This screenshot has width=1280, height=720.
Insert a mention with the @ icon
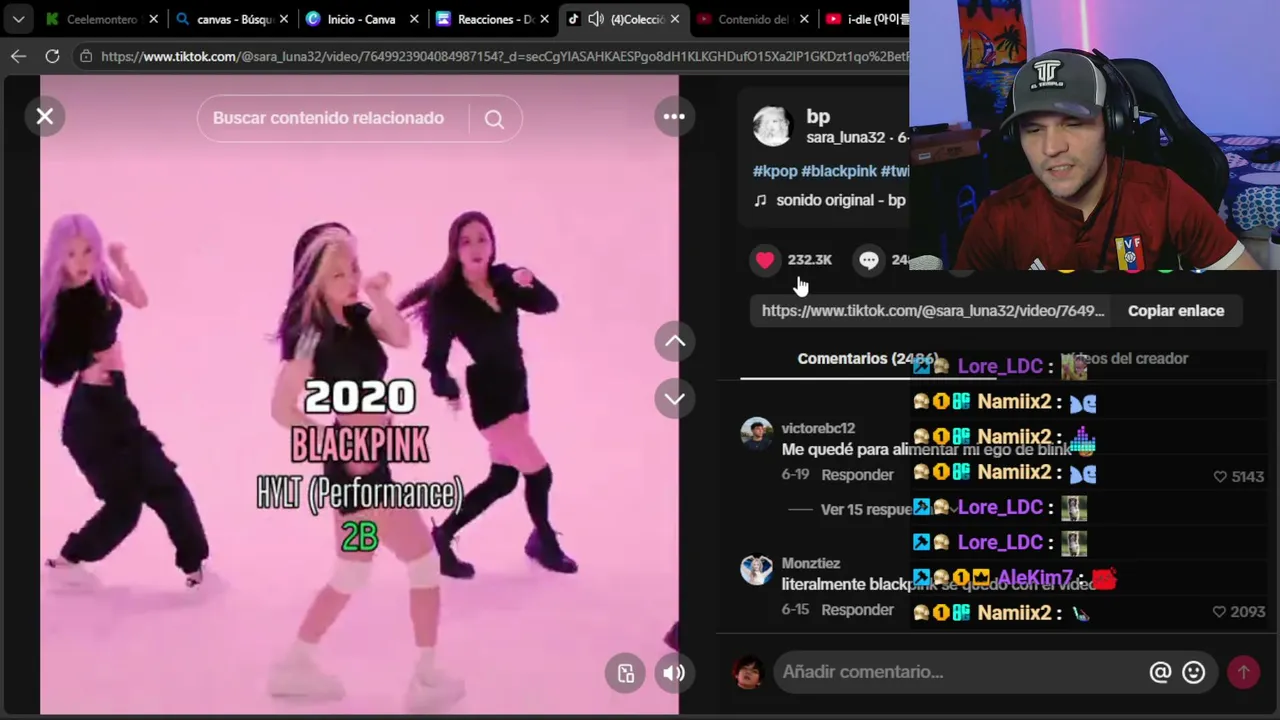tap(1160, 672)
